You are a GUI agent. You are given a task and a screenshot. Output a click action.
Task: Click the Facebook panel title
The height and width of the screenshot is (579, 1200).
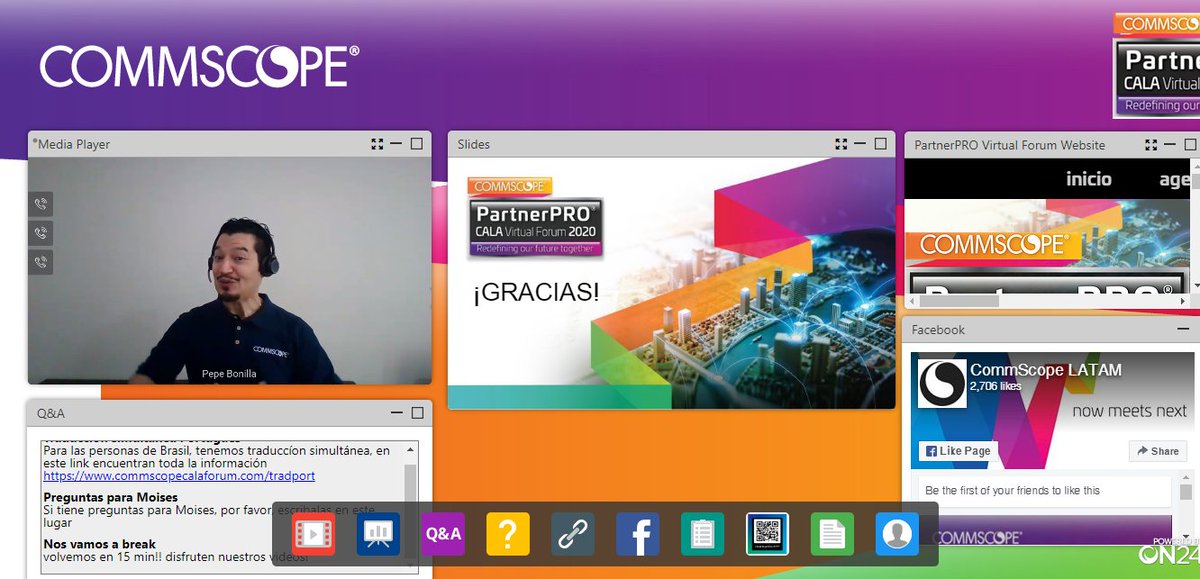click(x=938, y=329)
